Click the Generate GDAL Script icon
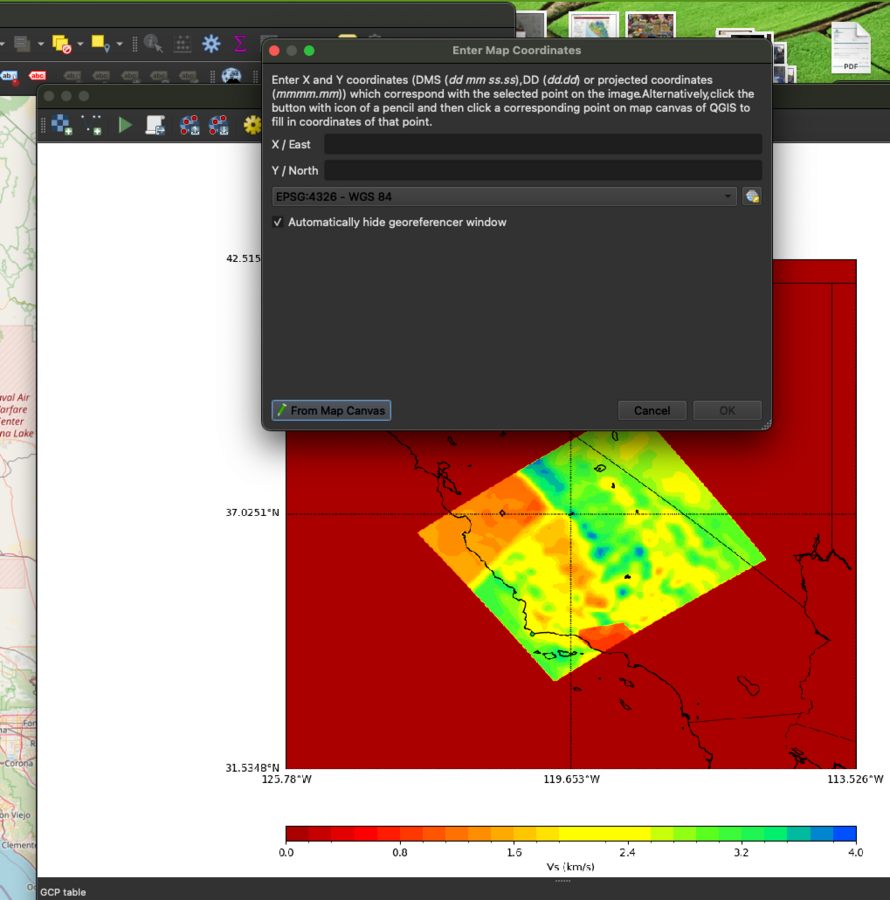 point(155,125)
